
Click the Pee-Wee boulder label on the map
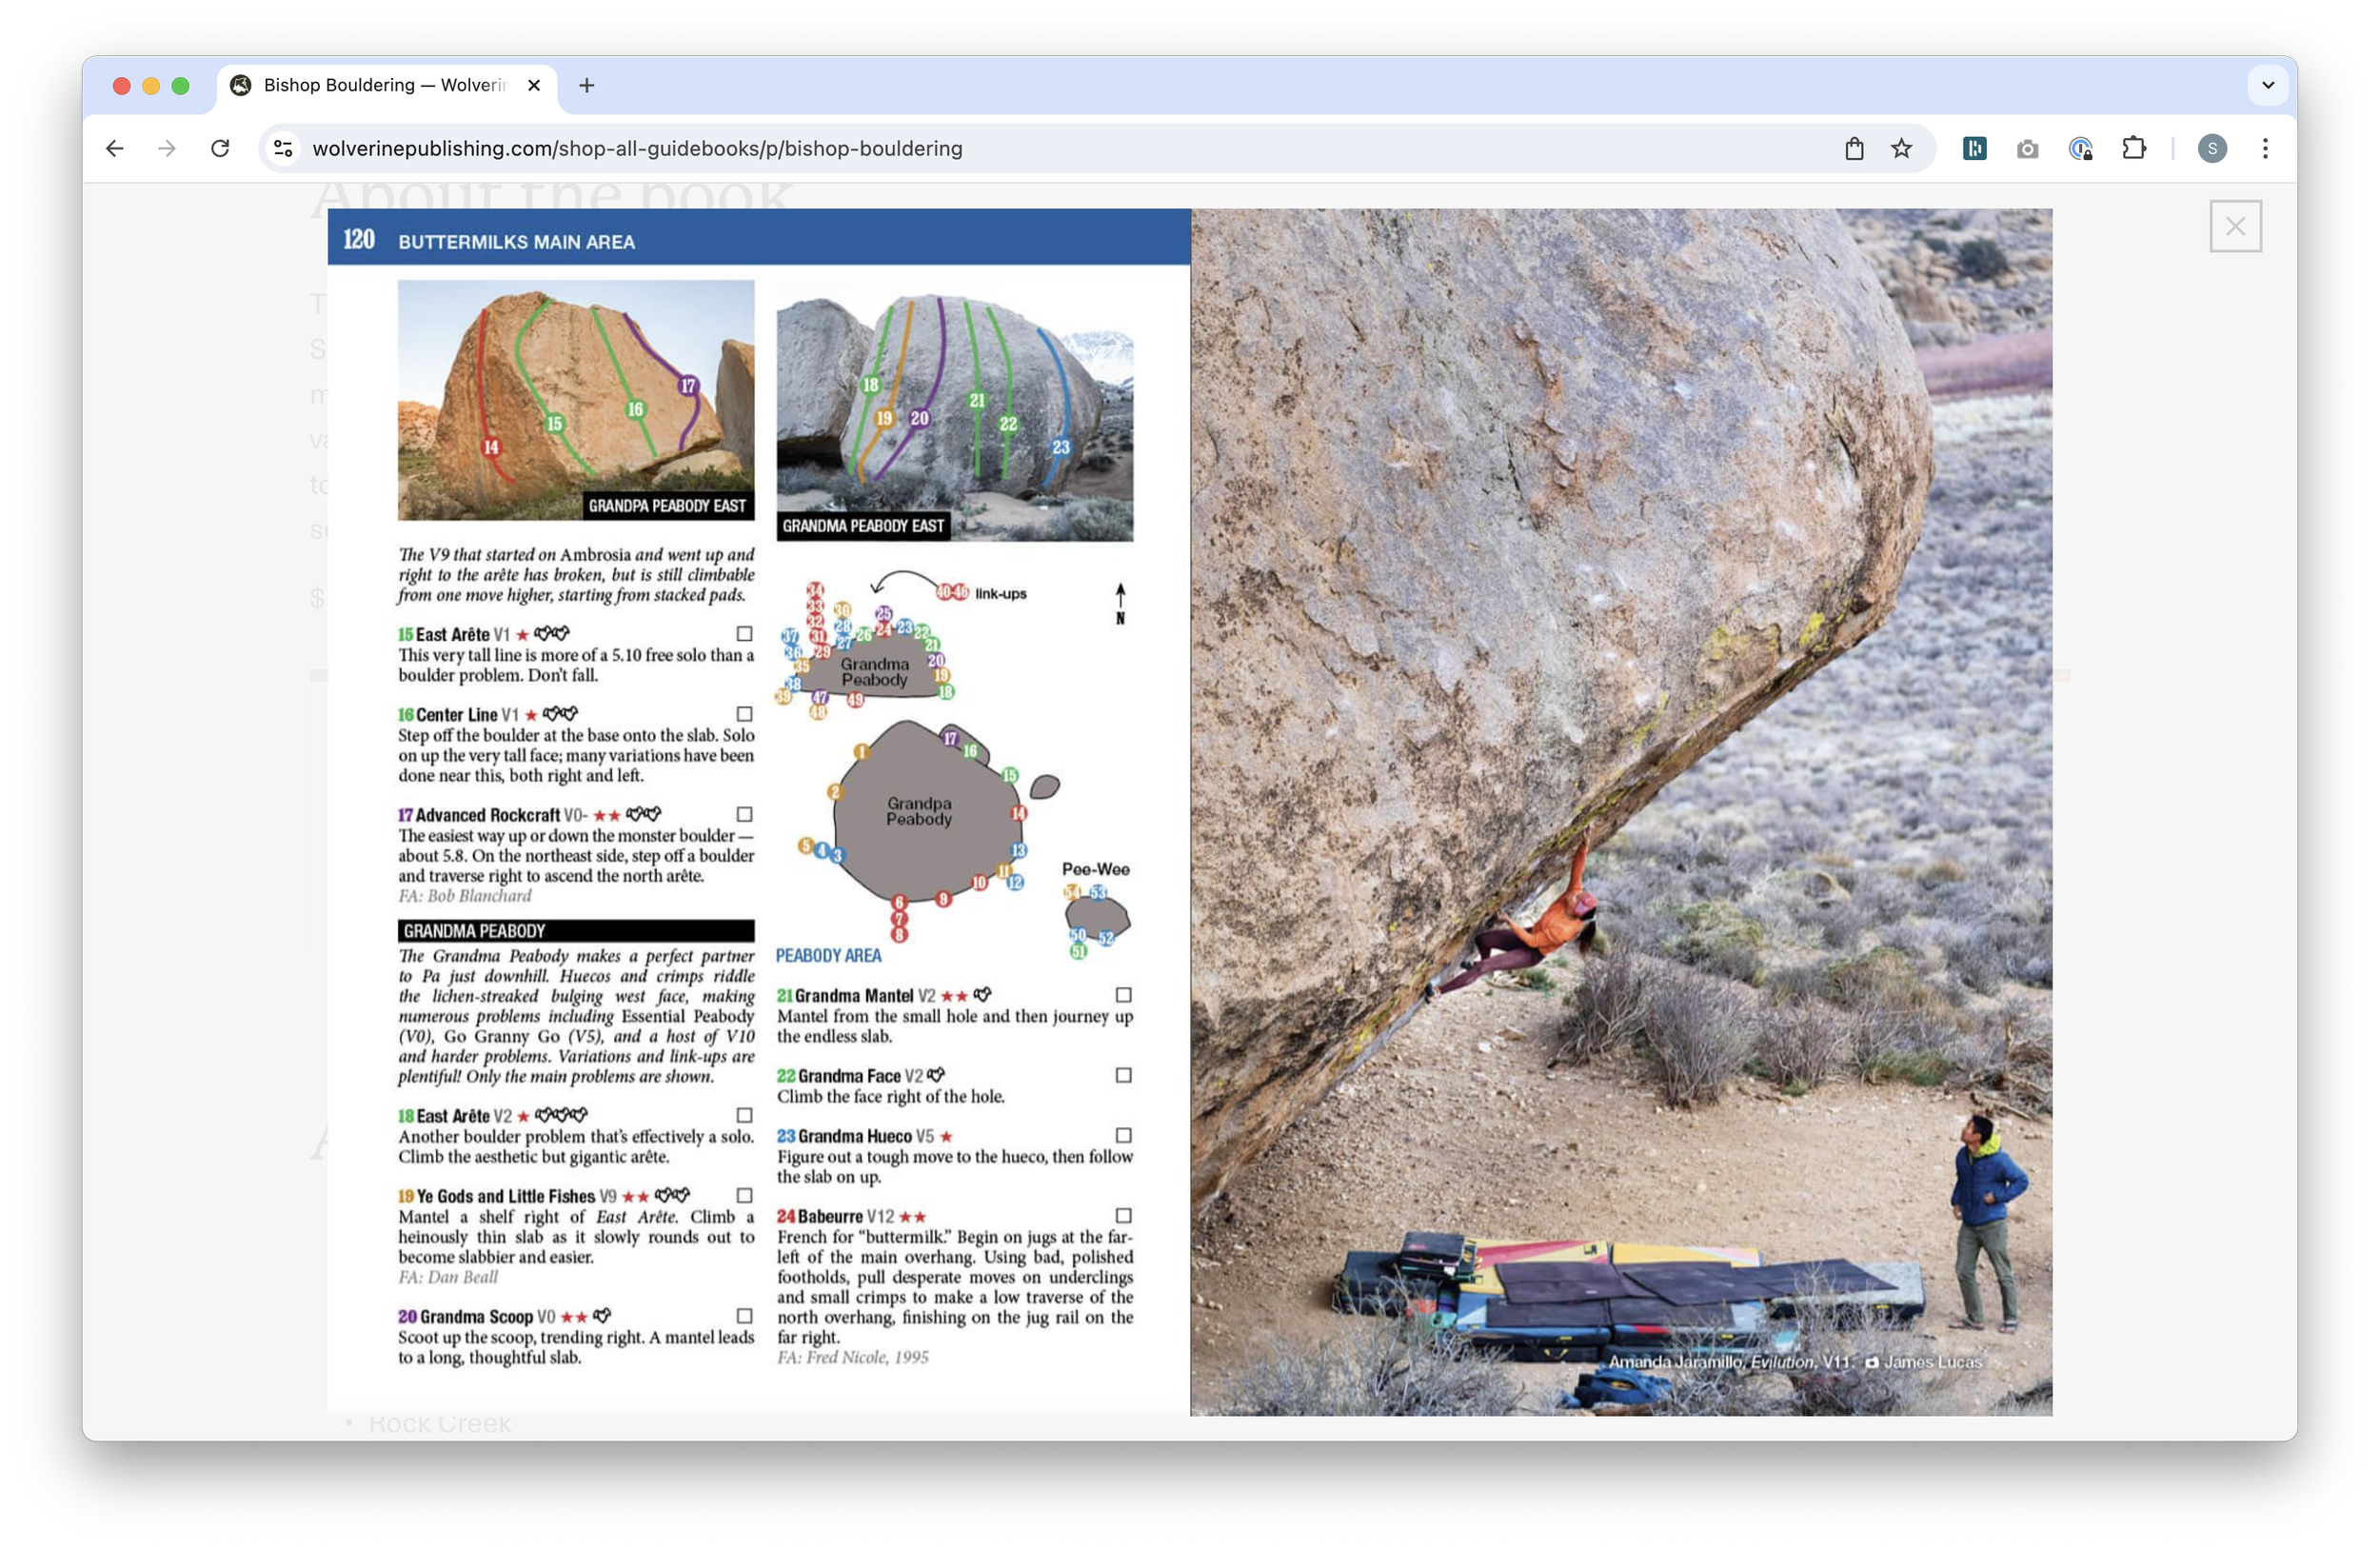[x=1095, y=869]
